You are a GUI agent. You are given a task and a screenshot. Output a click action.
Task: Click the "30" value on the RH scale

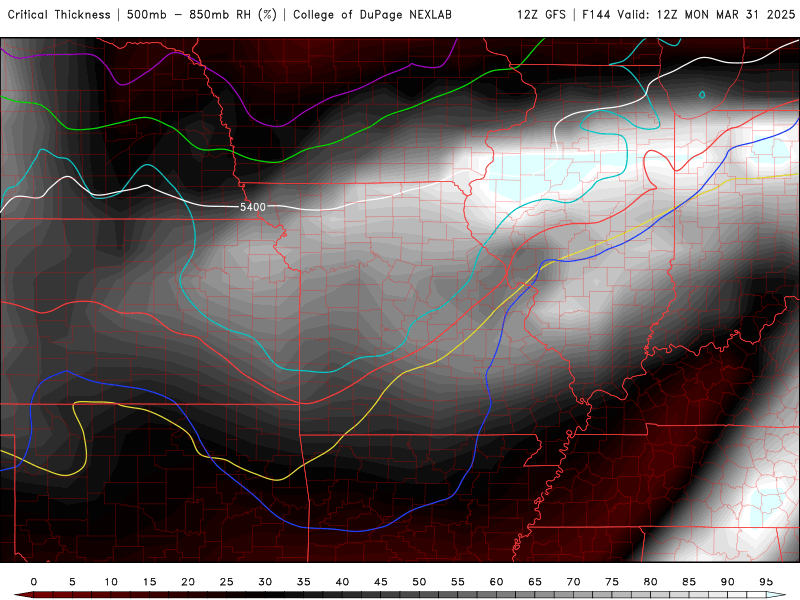pyautogui.click(x=265, y=582)
